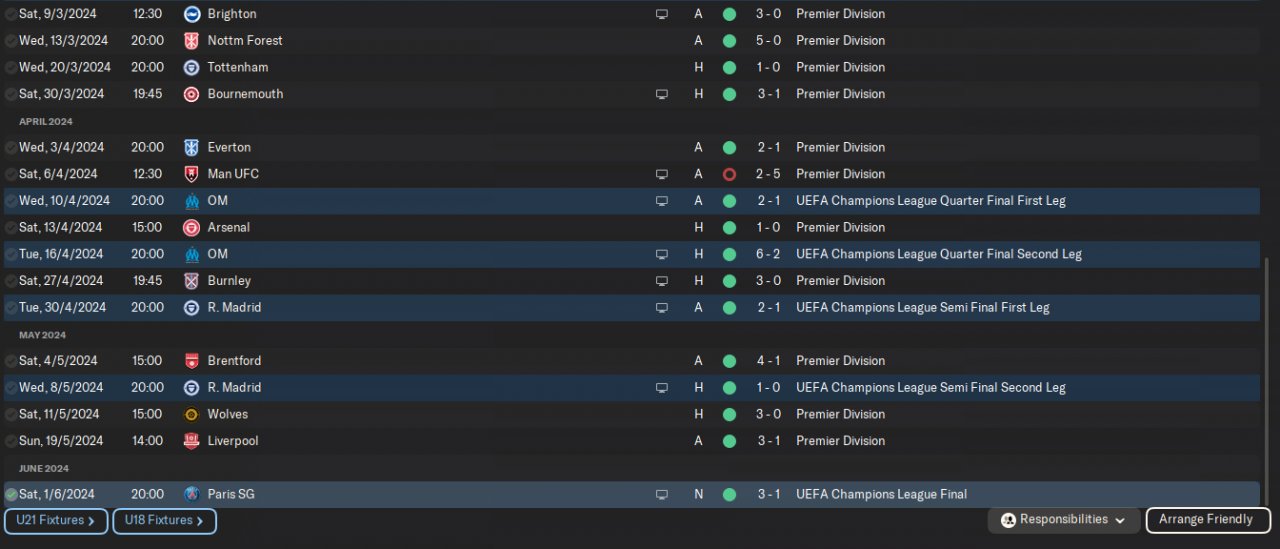The image size is (1280, 549).
Task: Toggle the green checkmark on Paris SG fixture
Action: [11, 494]
